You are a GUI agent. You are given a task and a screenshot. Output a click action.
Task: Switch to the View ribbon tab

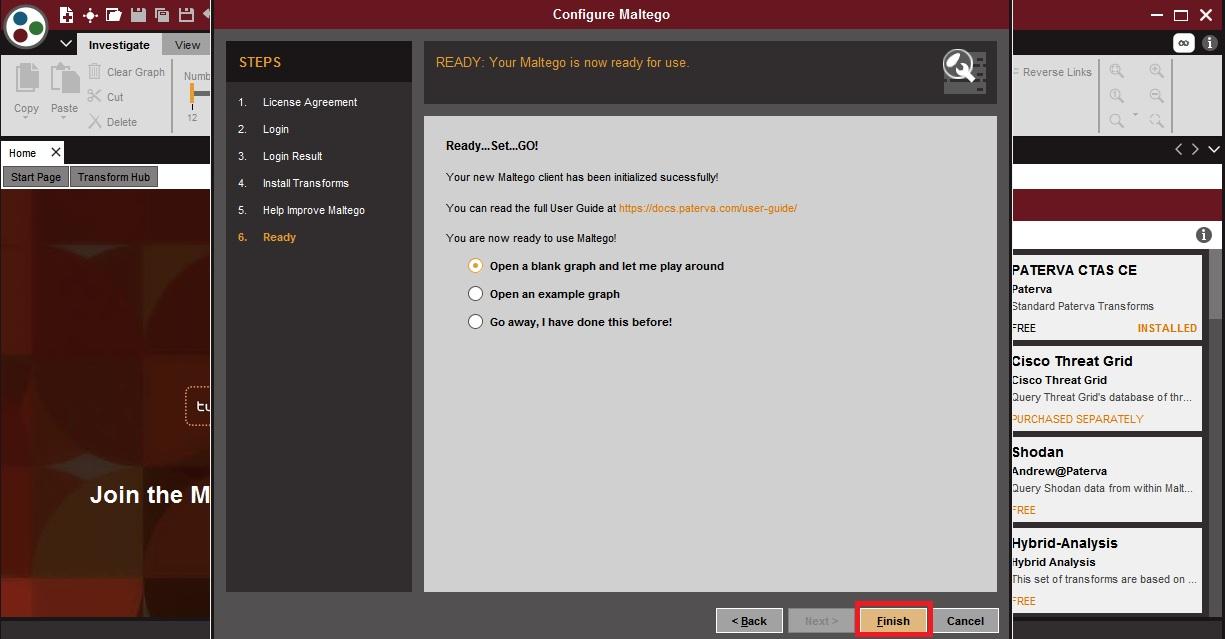pos(187,45)
